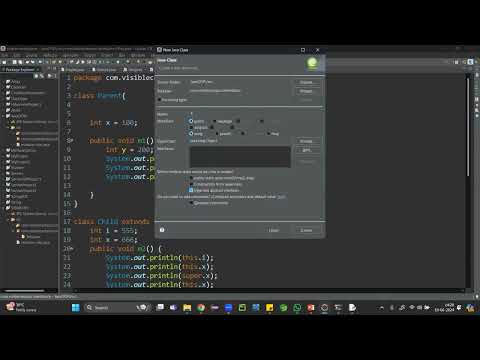The width and height of the screenshot is (480, 360).
Task: Enable the Generate comments checkbox
Action: click(x=191, y=203)
